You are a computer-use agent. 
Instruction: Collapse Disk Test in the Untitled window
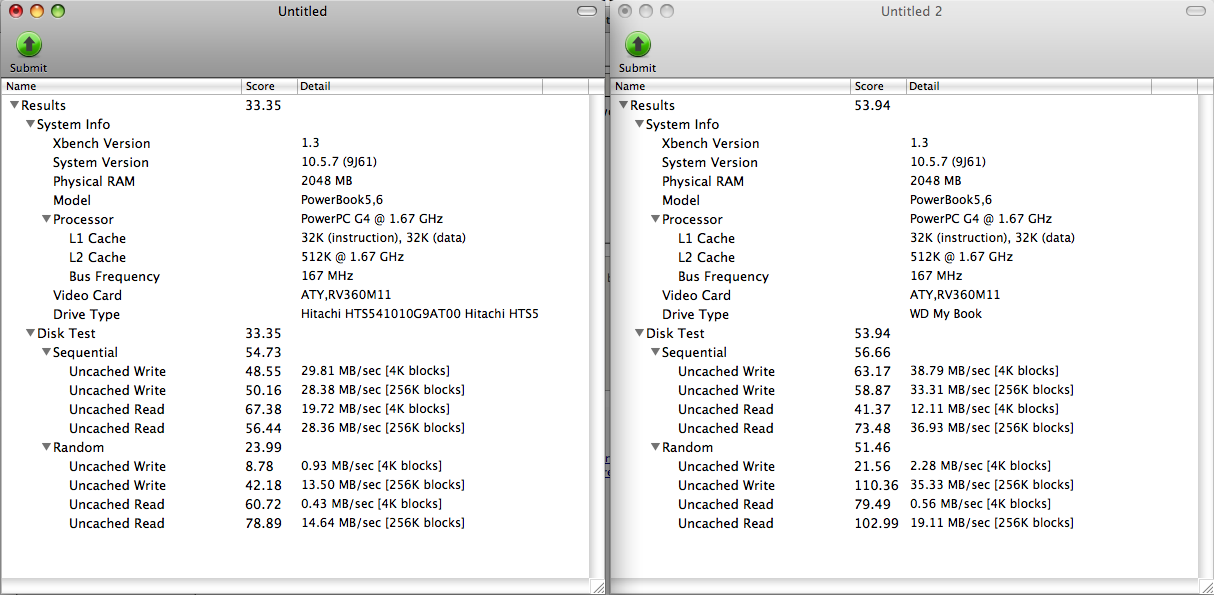pyautogui.click(x=30, y=333)
